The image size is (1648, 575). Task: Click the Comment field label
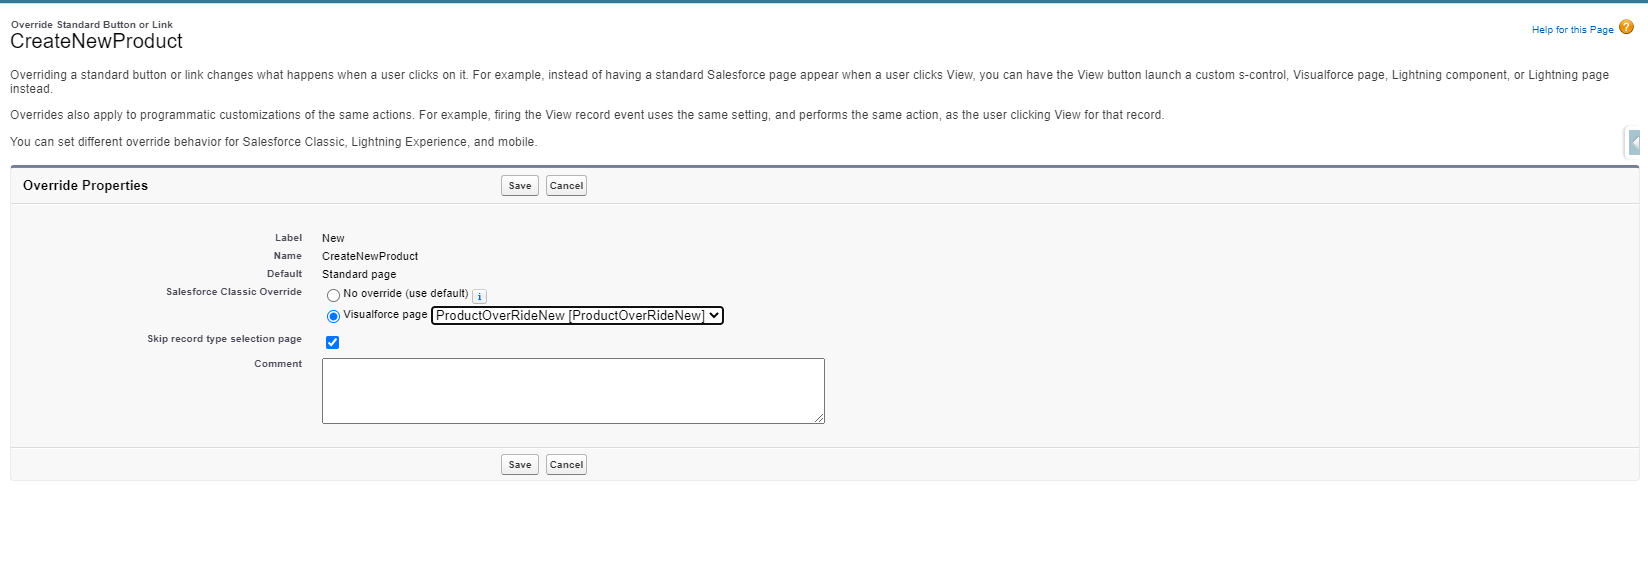coord(278,364)
